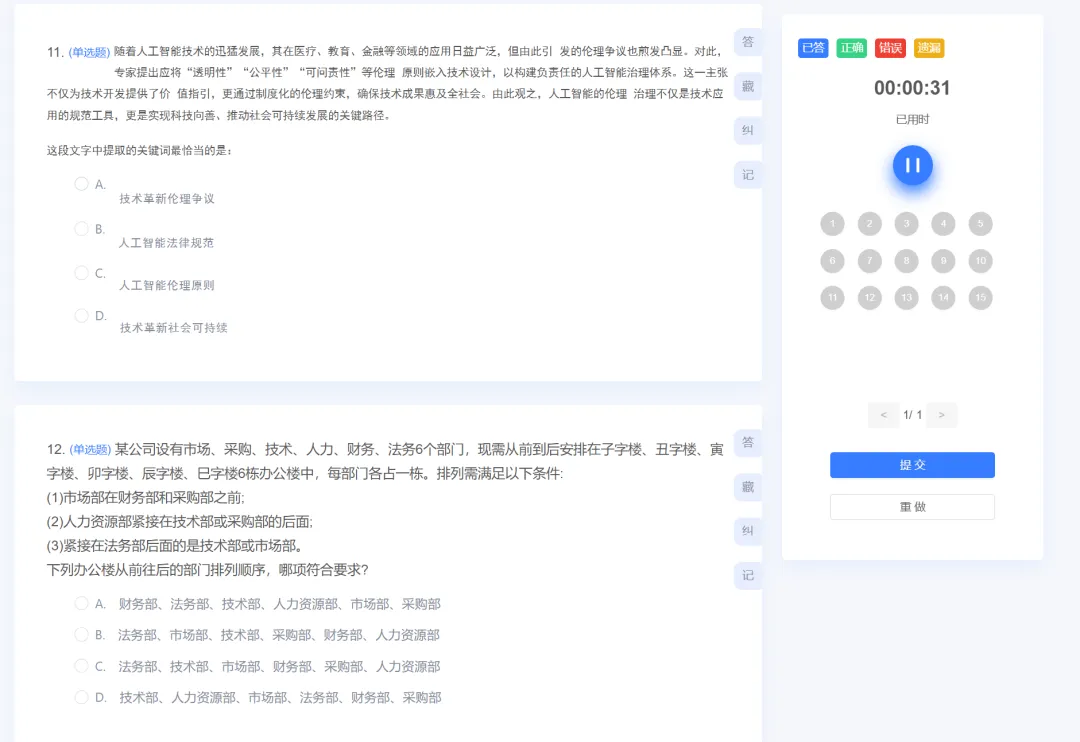Submit the quiz with the 提交 button
Image resolution: width=1080 pixels, height=742 pixels.
coord(912,465)
